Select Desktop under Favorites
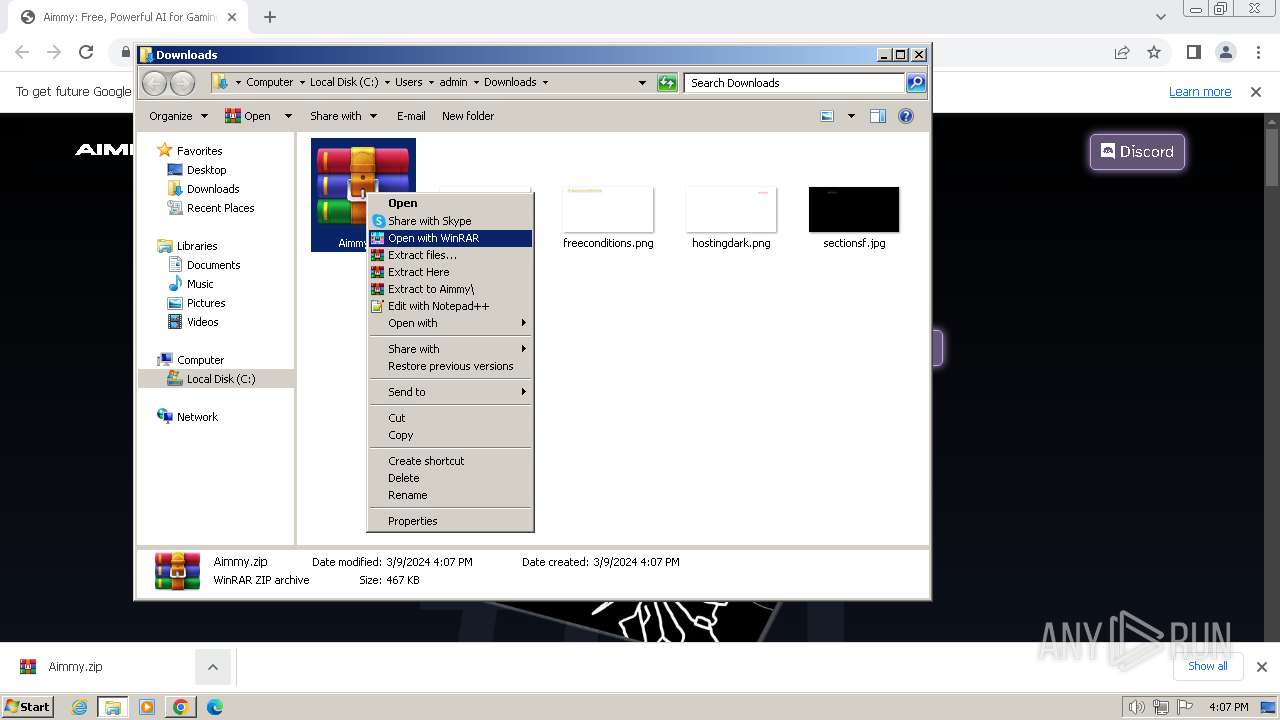This screenshot has height=720, width=1280. coord(206,170)
